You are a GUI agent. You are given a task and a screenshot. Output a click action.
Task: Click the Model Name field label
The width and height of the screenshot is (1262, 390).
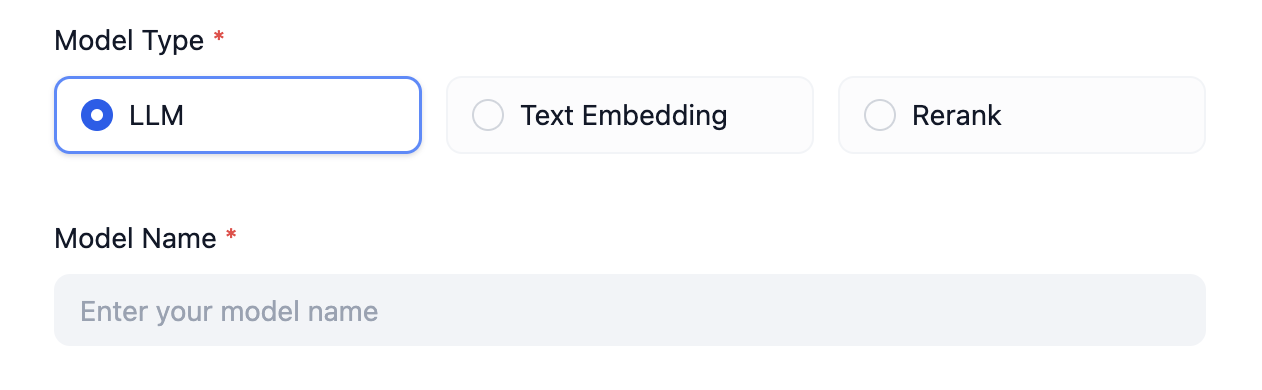pyautogui.click(x=135, y=238)
